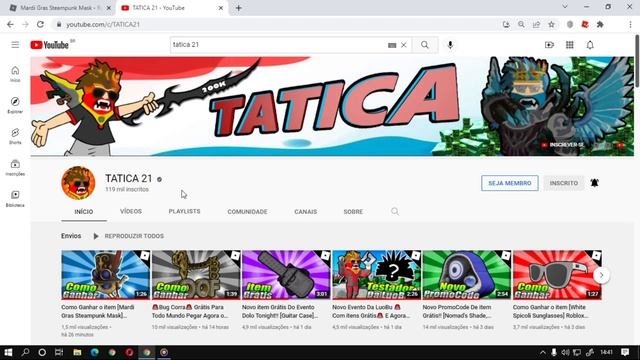
Task: Open the Chrome three-dot menu
Action: [x=631, y=24]
